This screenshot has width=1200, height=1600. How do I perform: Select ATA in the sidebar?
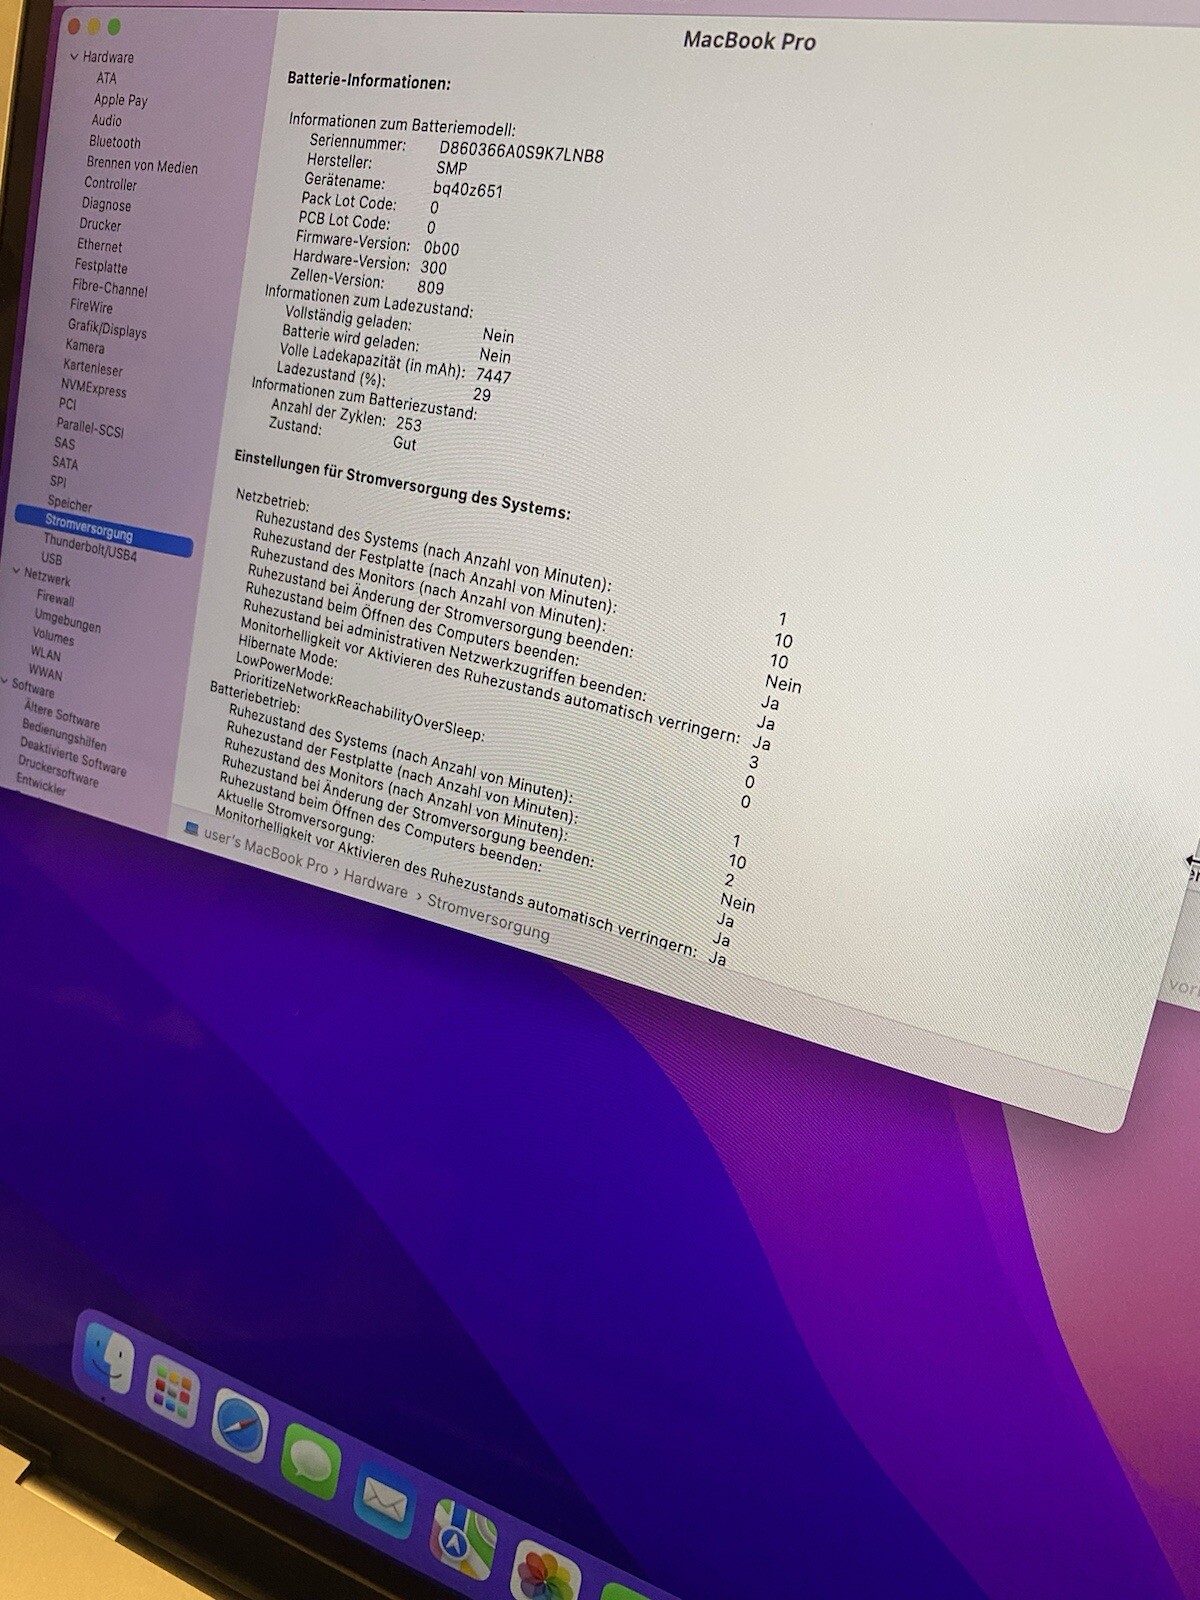(x=106, y=78)
